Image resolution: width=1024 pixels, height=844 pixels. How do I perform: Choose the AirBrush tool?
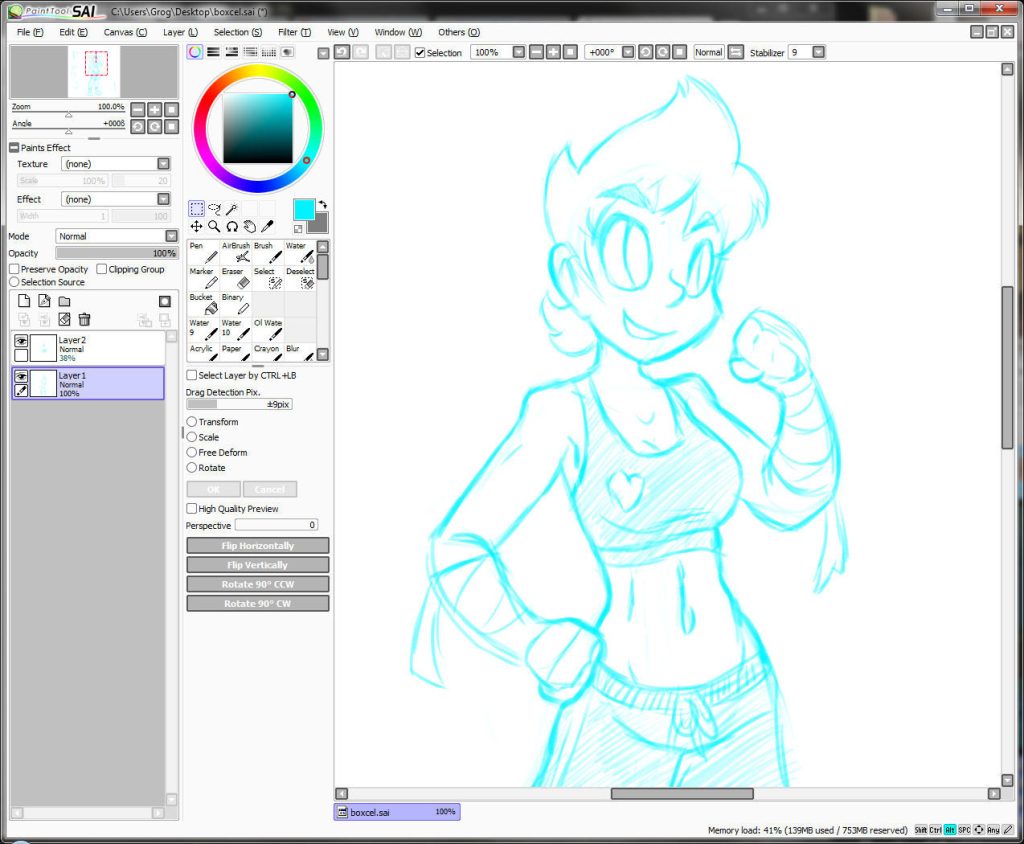(235, 253)
